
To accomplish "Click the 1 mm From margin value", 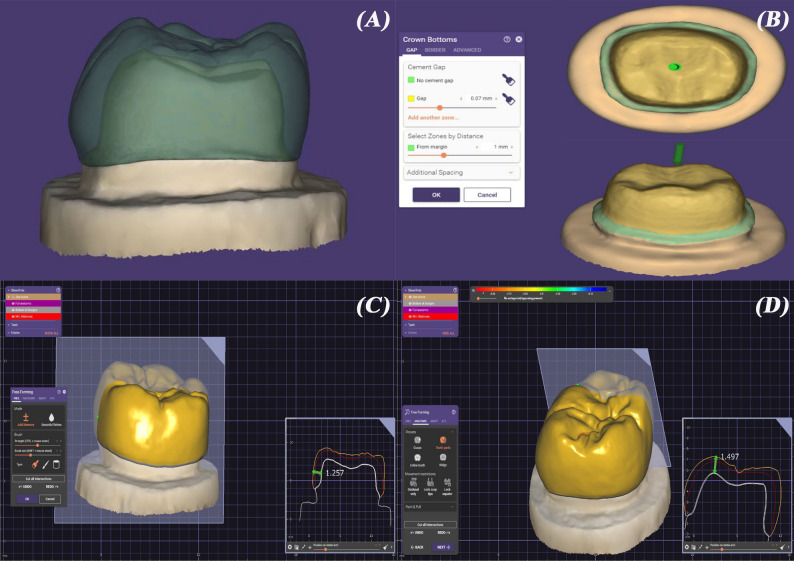I will (501, 147).
